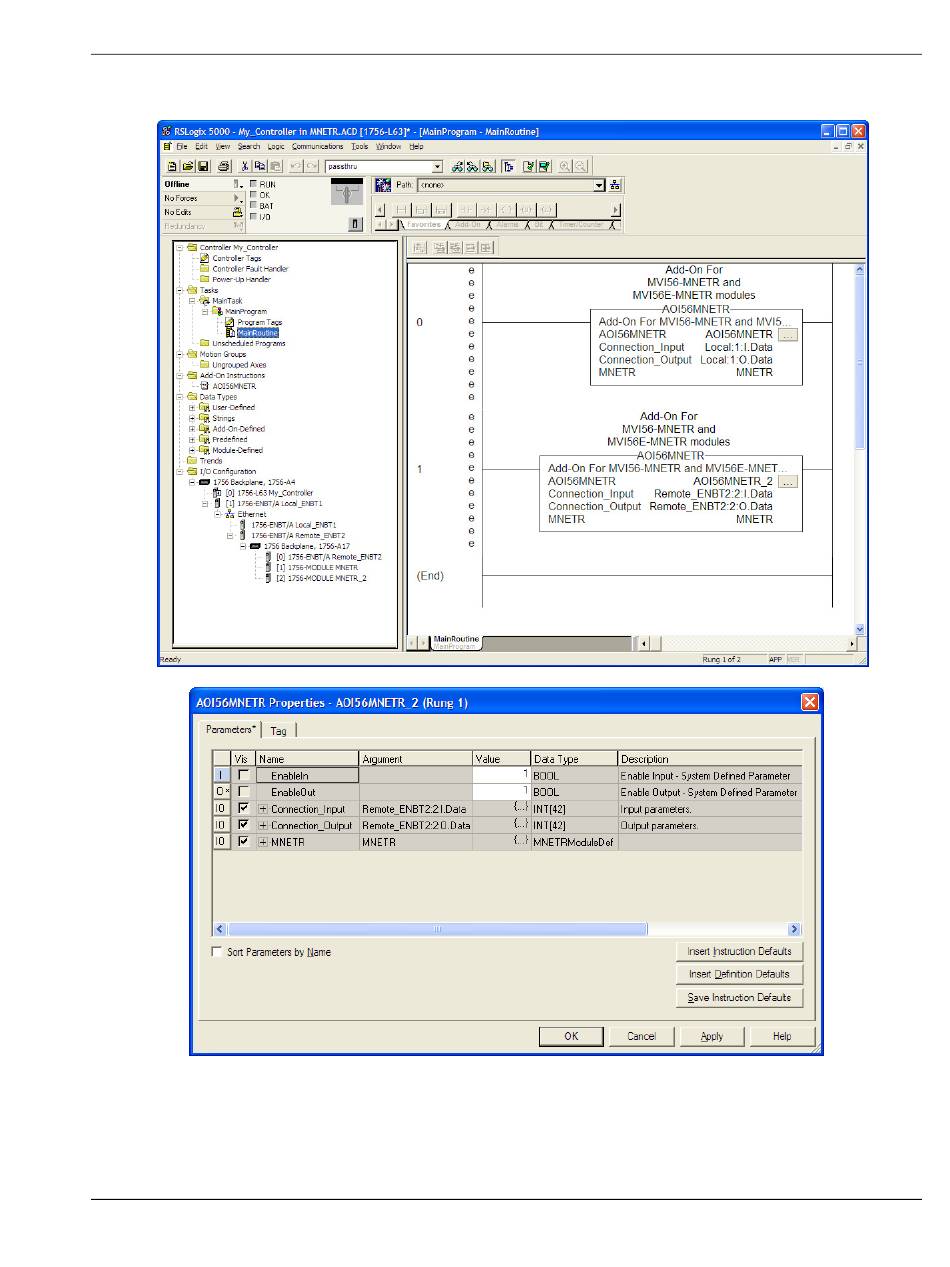
Task: Click Save Instruction Defaults button
Action: click(740, 997)
